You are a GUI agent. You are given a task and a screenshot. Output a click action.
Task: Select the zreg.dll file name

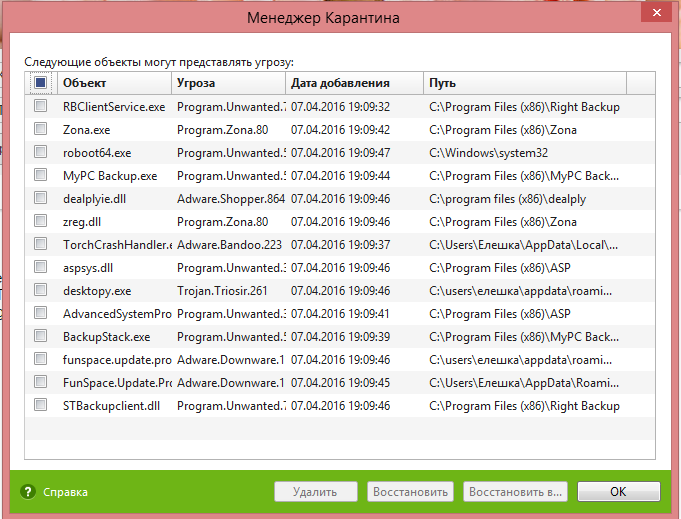pyautogui.click(x=82, y=222)
